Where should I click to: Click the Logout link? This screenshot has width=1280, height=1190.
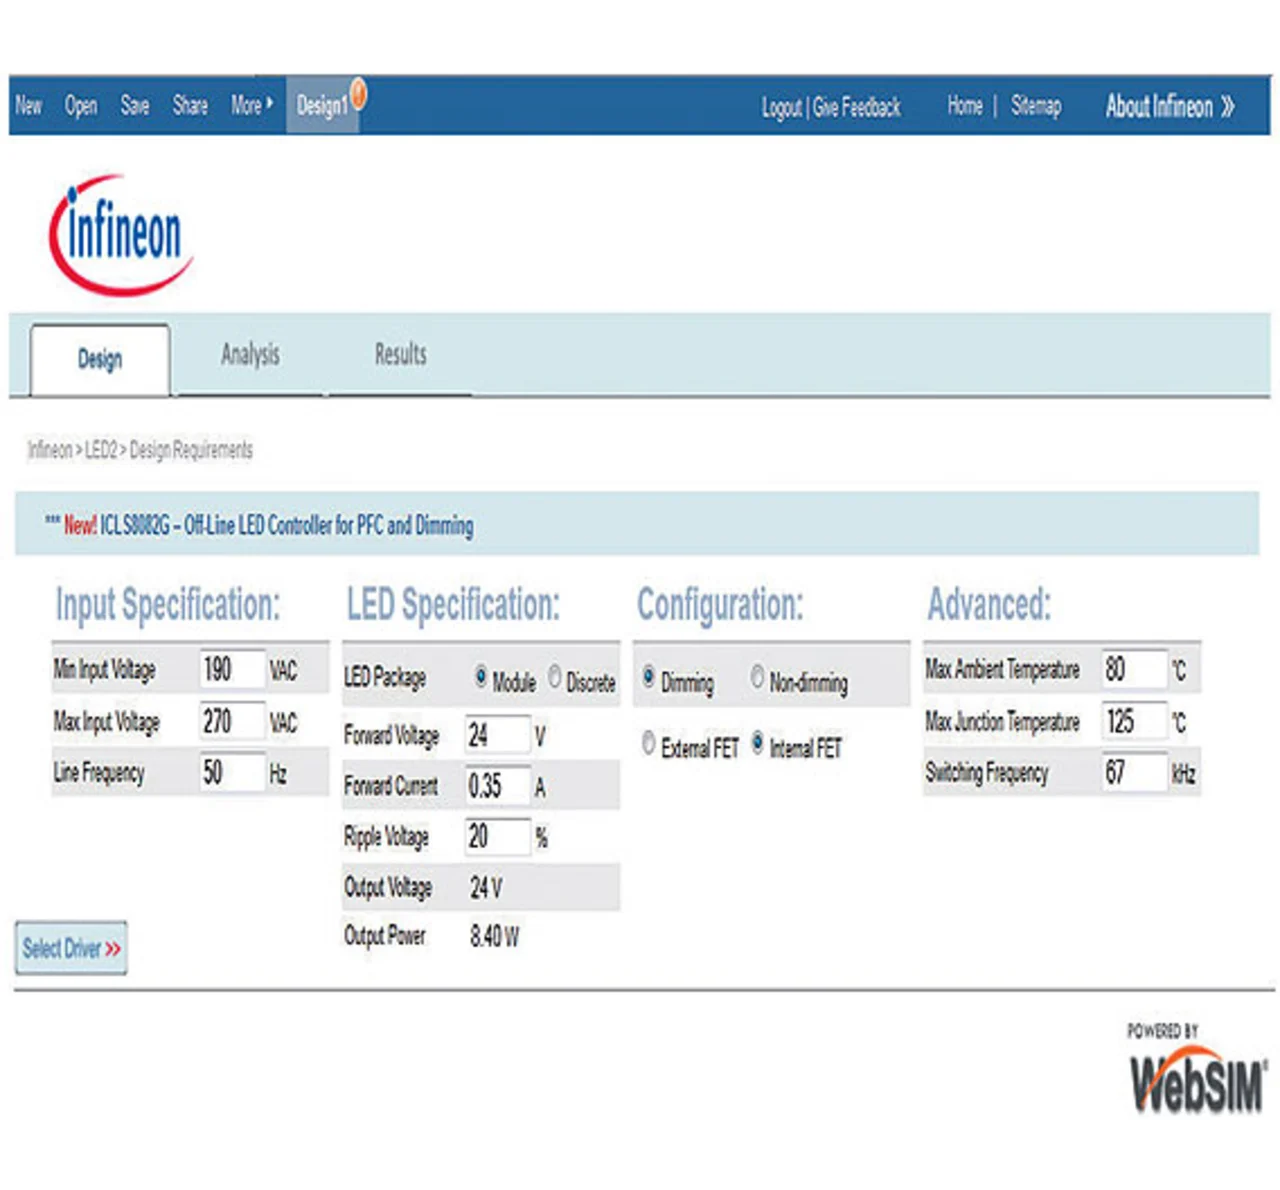[x=782, y=107]
